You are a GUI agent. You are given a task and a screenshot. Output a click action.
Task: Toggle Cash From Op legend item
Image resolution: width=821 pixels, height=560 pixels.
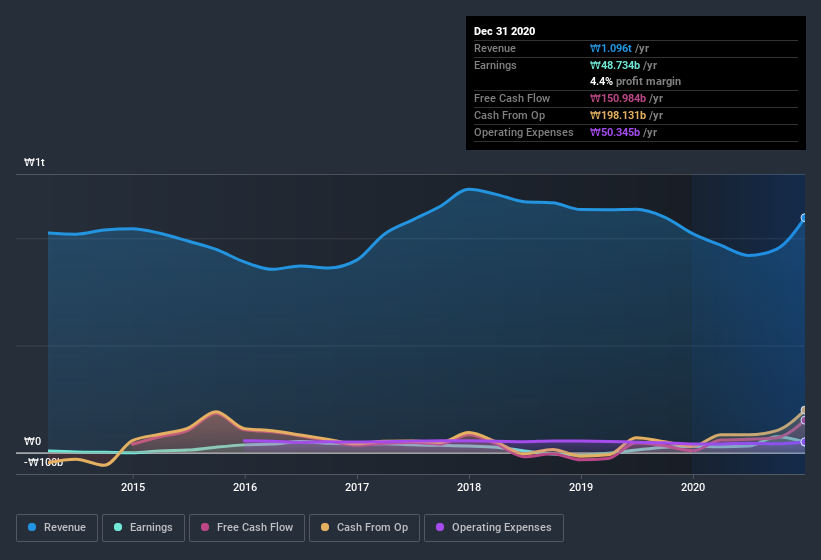coord(365,527)
